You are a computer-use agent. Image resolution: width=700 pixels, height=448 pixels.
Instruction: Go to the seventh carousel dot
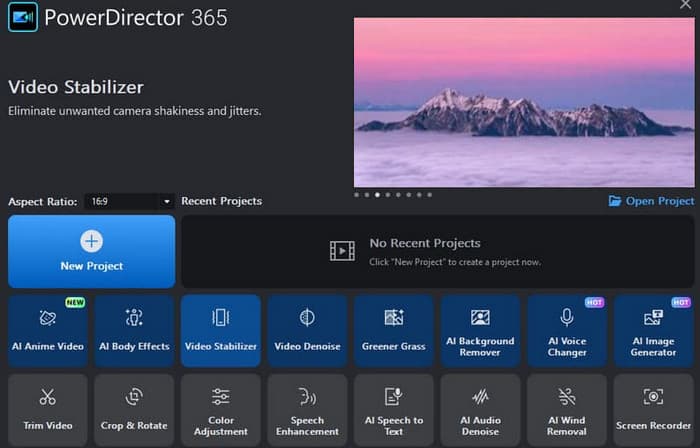coord(419,195)
